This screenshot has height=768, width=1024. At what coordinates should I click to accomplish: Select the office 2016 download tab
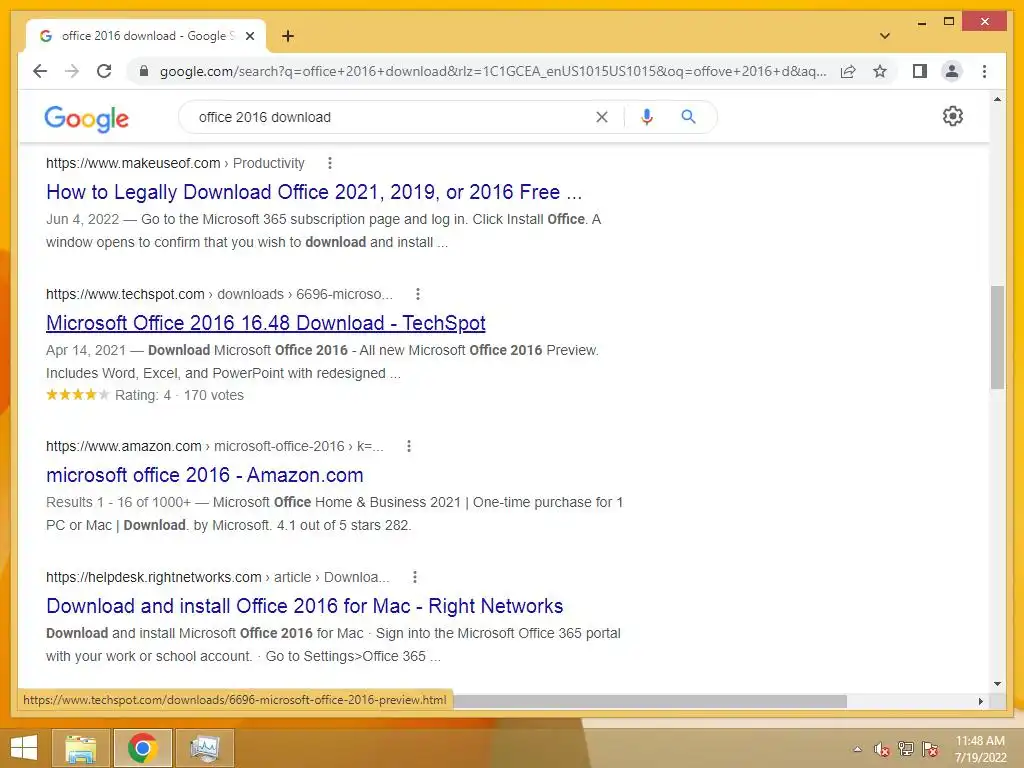click(146, 36)
